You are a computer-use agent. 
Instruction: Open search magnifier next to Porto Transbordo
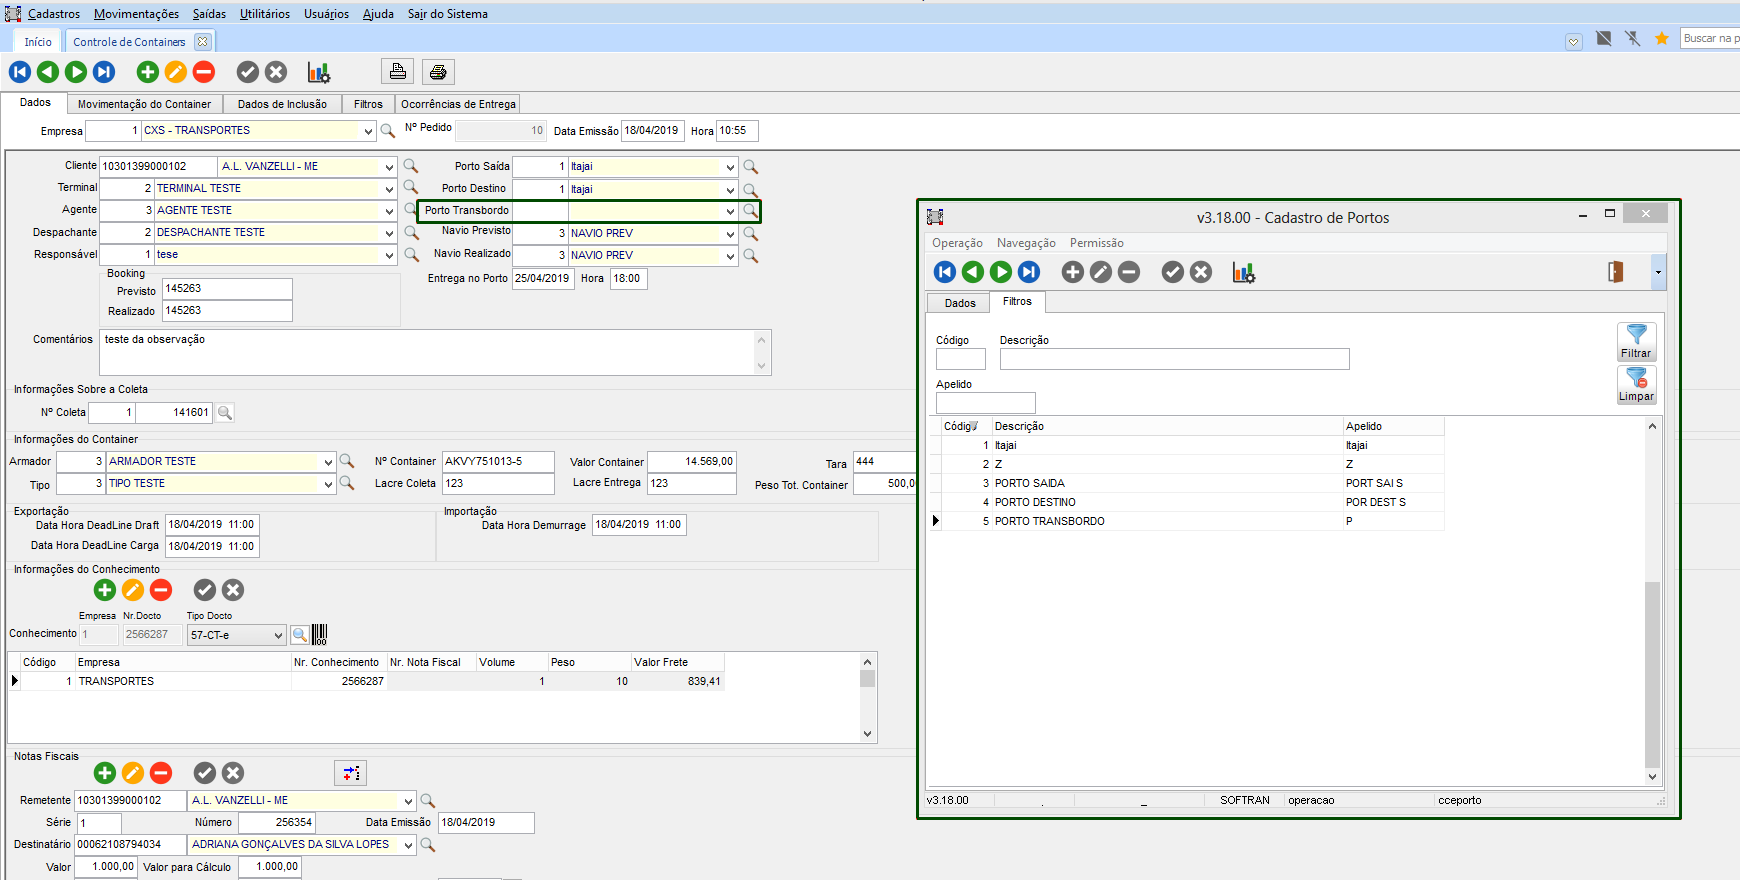click(750, 211)
